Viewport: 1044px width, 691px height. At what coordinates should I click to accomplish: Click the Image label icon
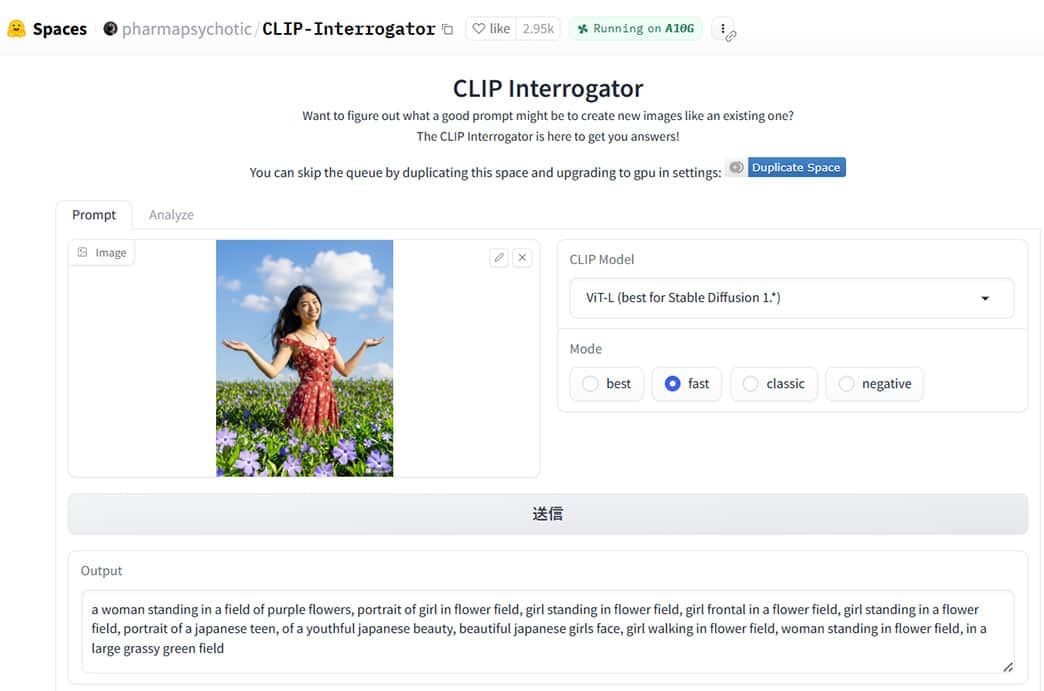click(x=83, y=252)
